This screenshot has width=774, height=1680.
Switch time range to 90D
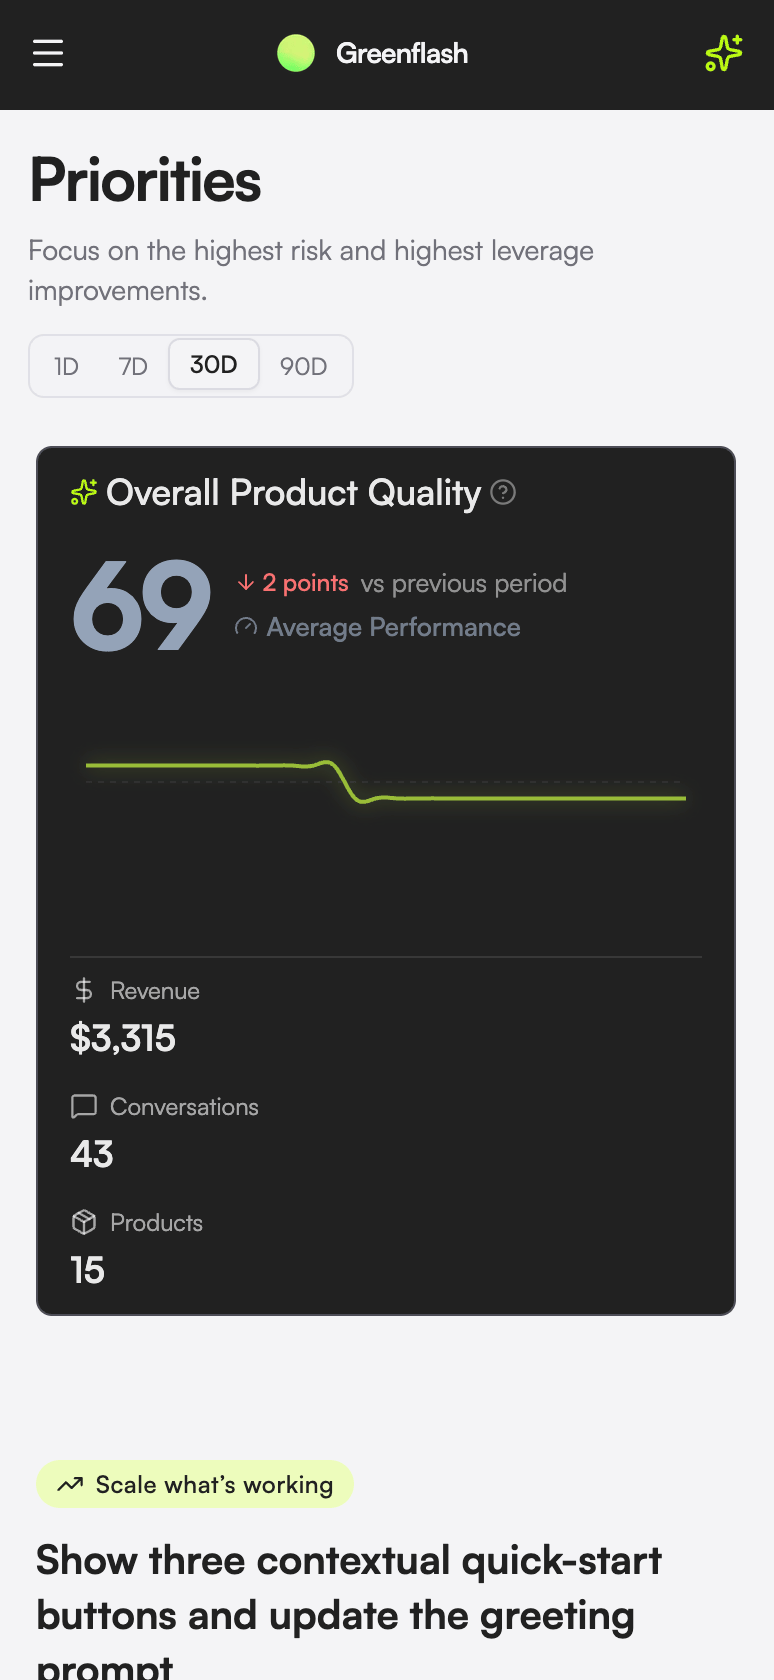pos(303,366)
